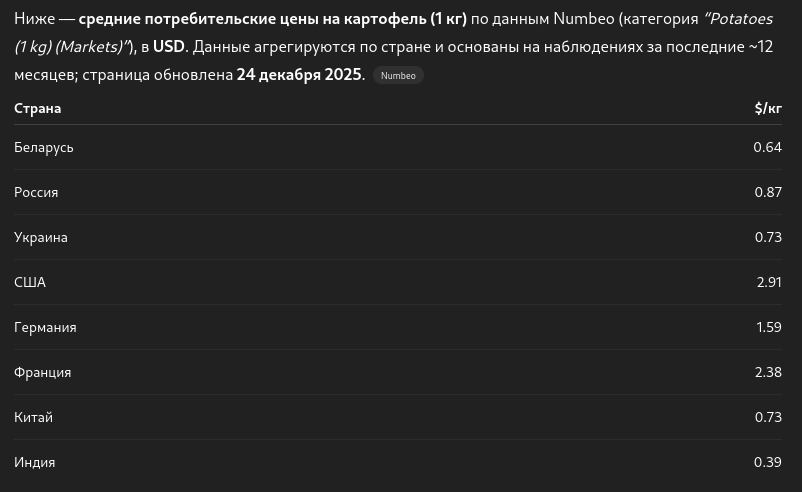Open the Numbeo source citation chip

pos(398,75)
